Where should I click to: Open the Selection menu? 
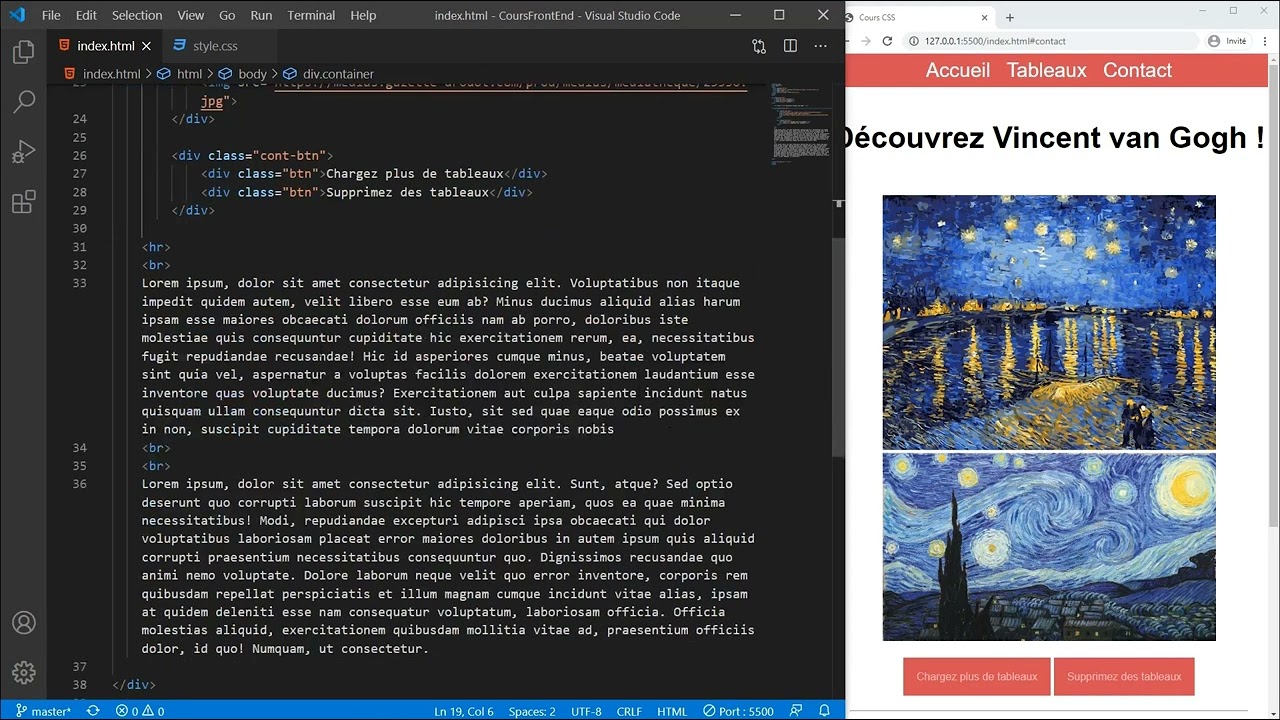click(137, 15)
